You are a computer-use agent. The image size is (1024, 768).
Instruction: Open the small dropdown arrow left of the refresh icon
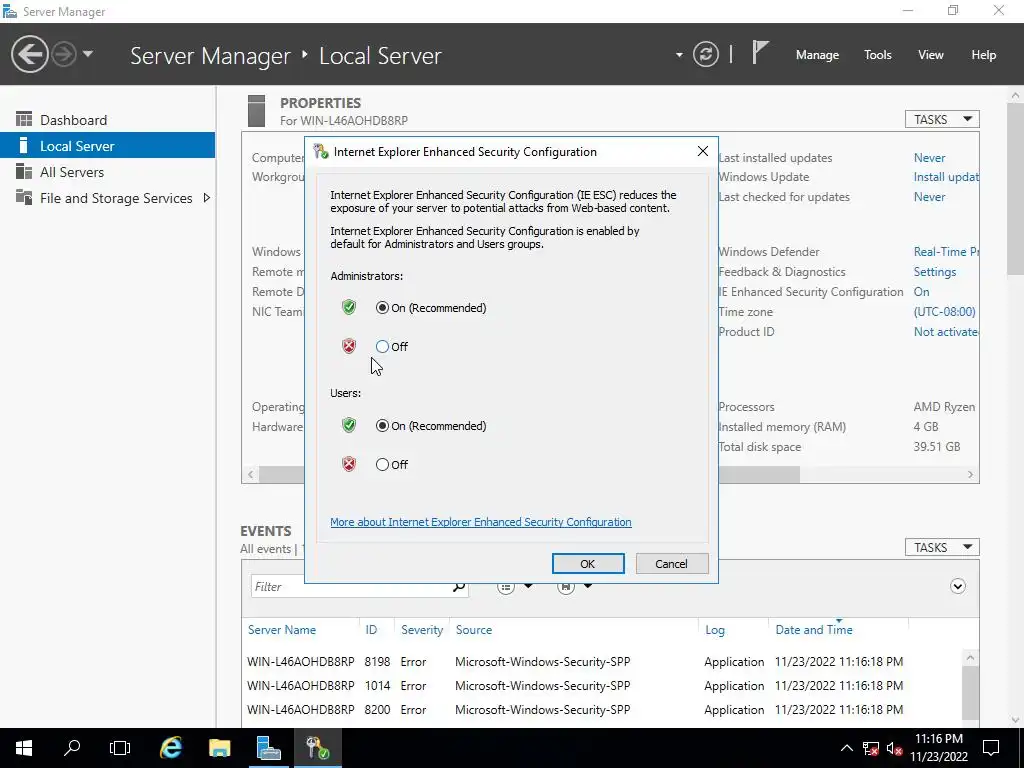pos(679,55)
